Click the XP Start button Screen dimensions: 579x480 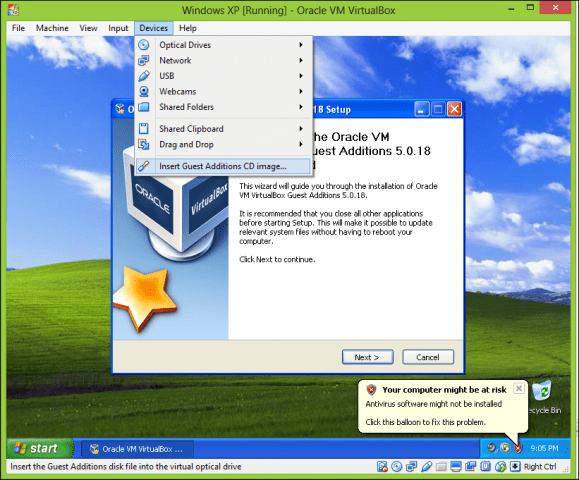[x=40, y=449]
